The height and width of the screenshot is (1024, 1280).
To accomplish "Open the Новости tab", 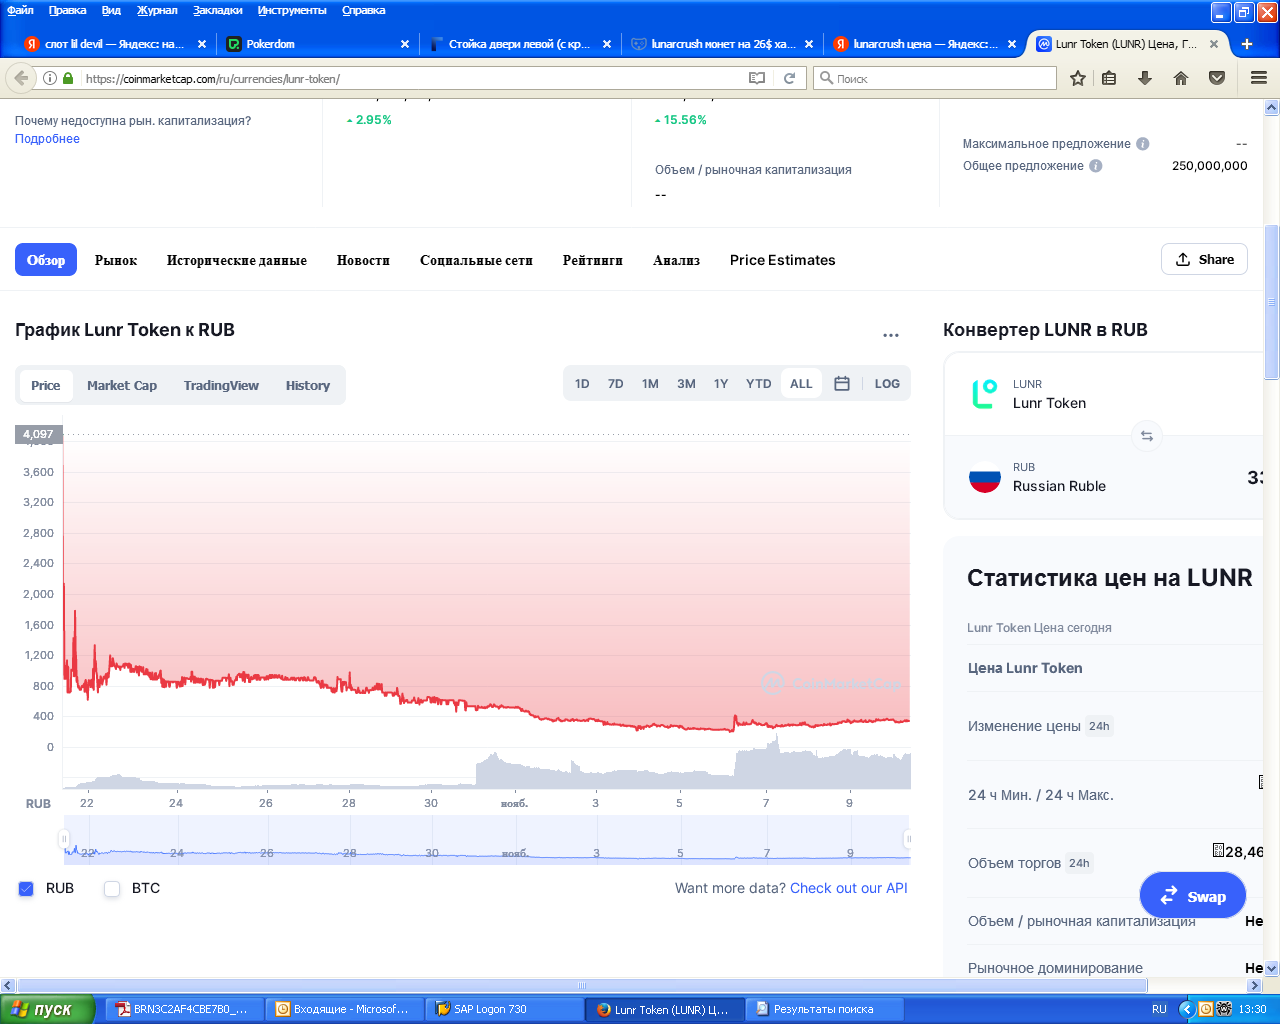I will (x=363, y=260).
